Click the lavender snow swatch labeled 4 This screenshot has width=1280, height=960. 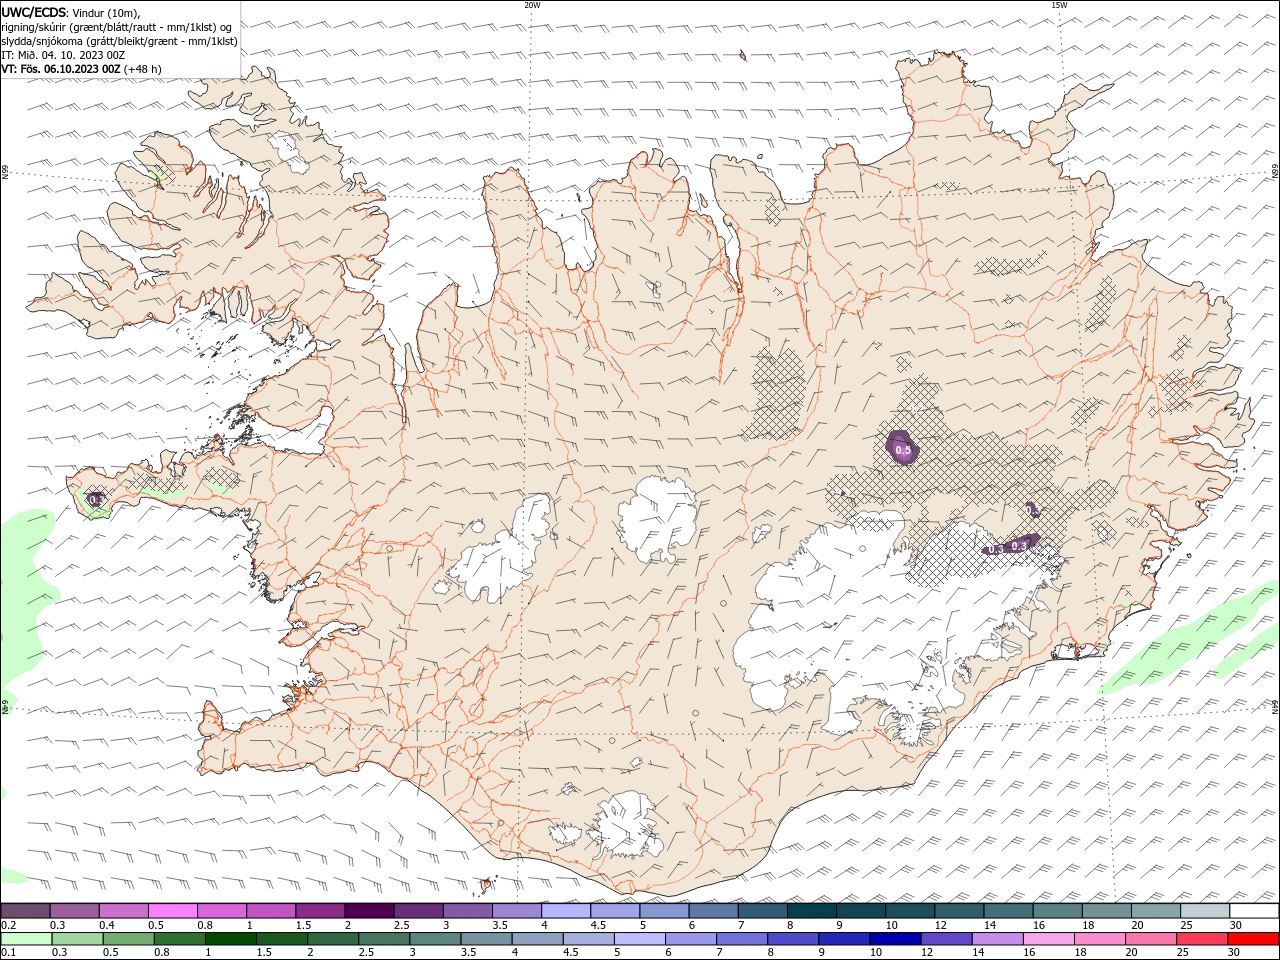(x=566, y=911)
